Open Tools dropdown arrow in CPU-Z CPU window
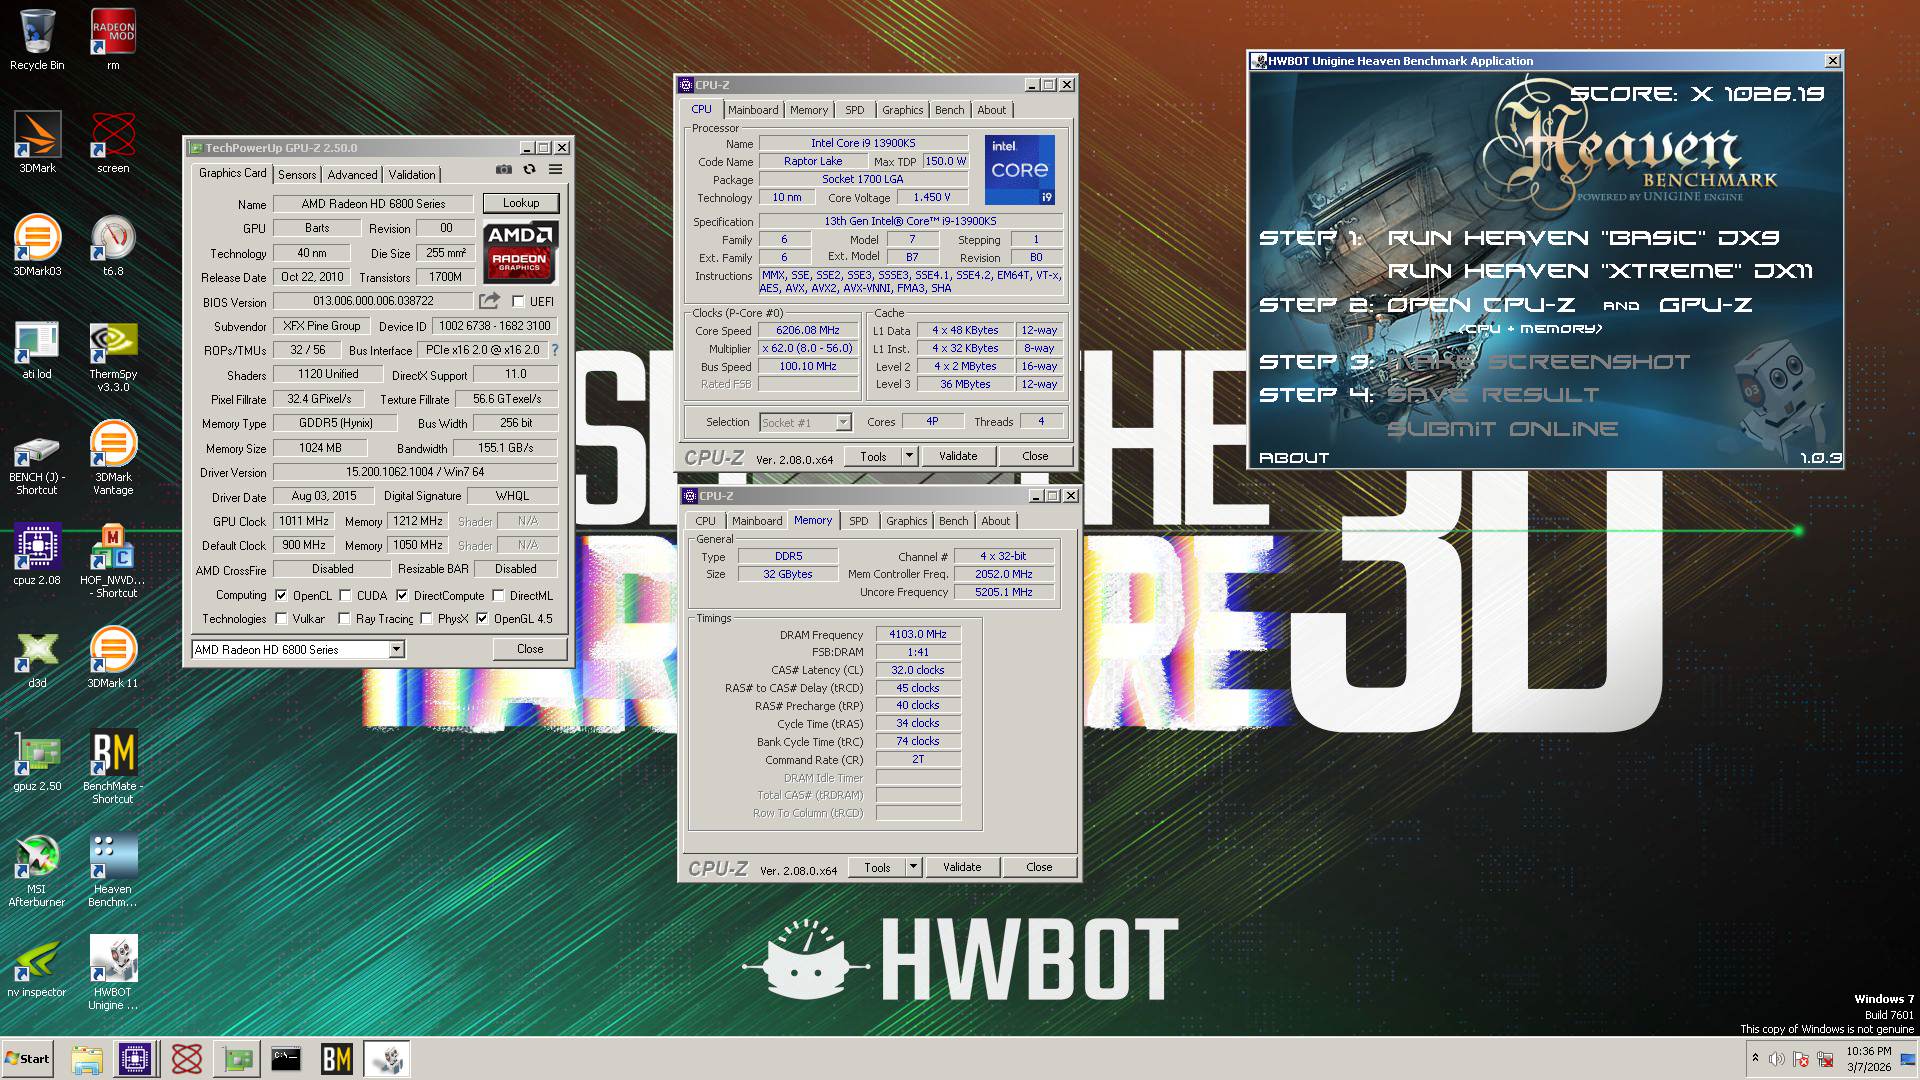 [909, 456]
